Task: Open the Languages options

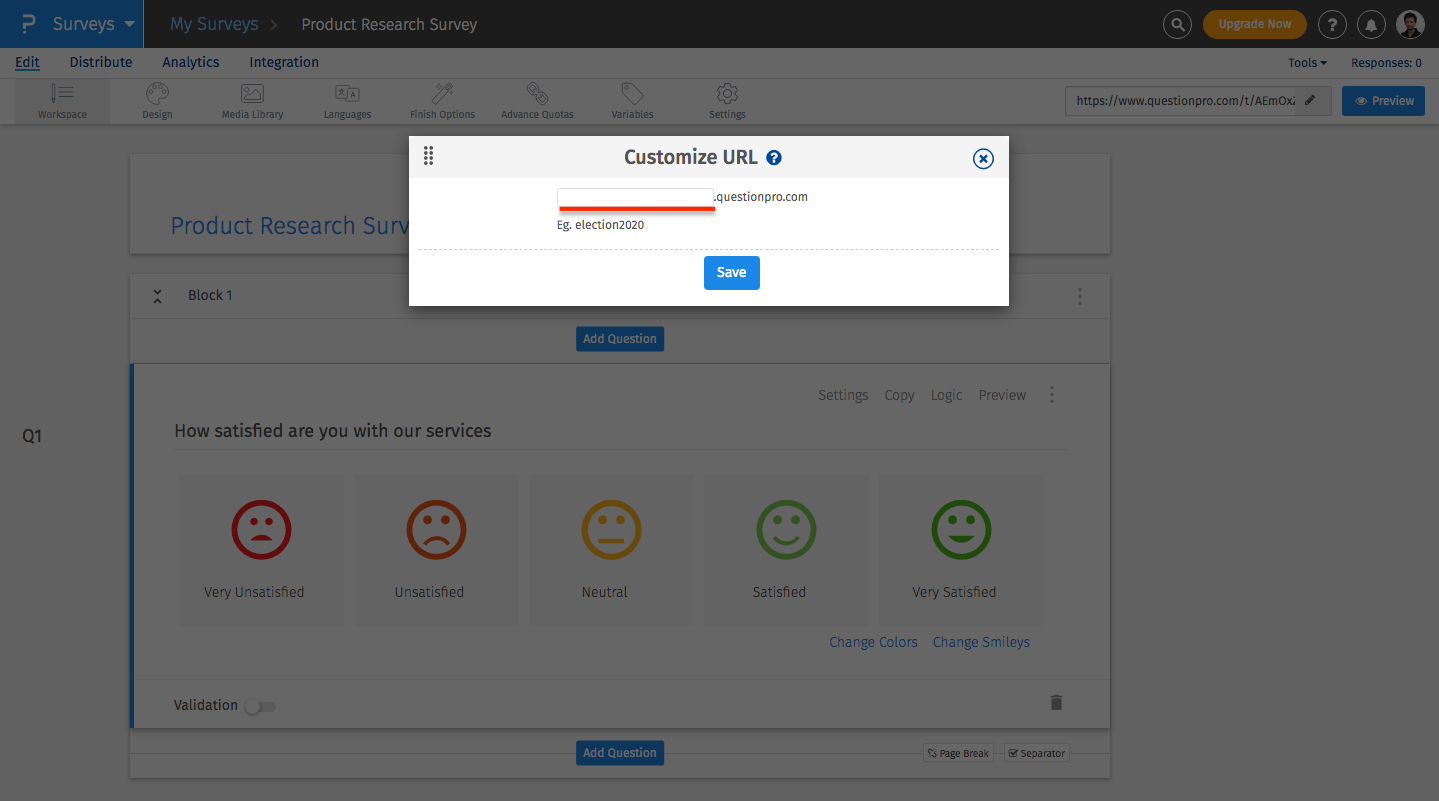Action: 346,100
